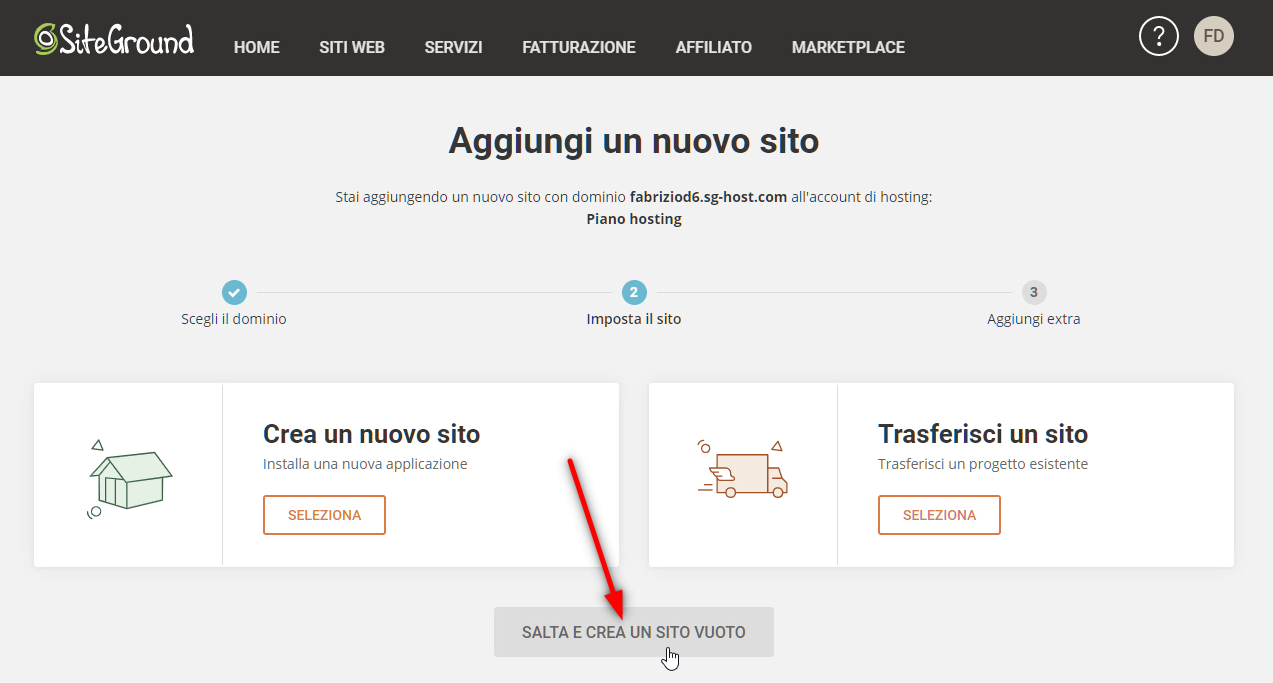Open FATTURAZIONE menu item
This screenshot has width=1273, height=683.
(x=579, y=47)
